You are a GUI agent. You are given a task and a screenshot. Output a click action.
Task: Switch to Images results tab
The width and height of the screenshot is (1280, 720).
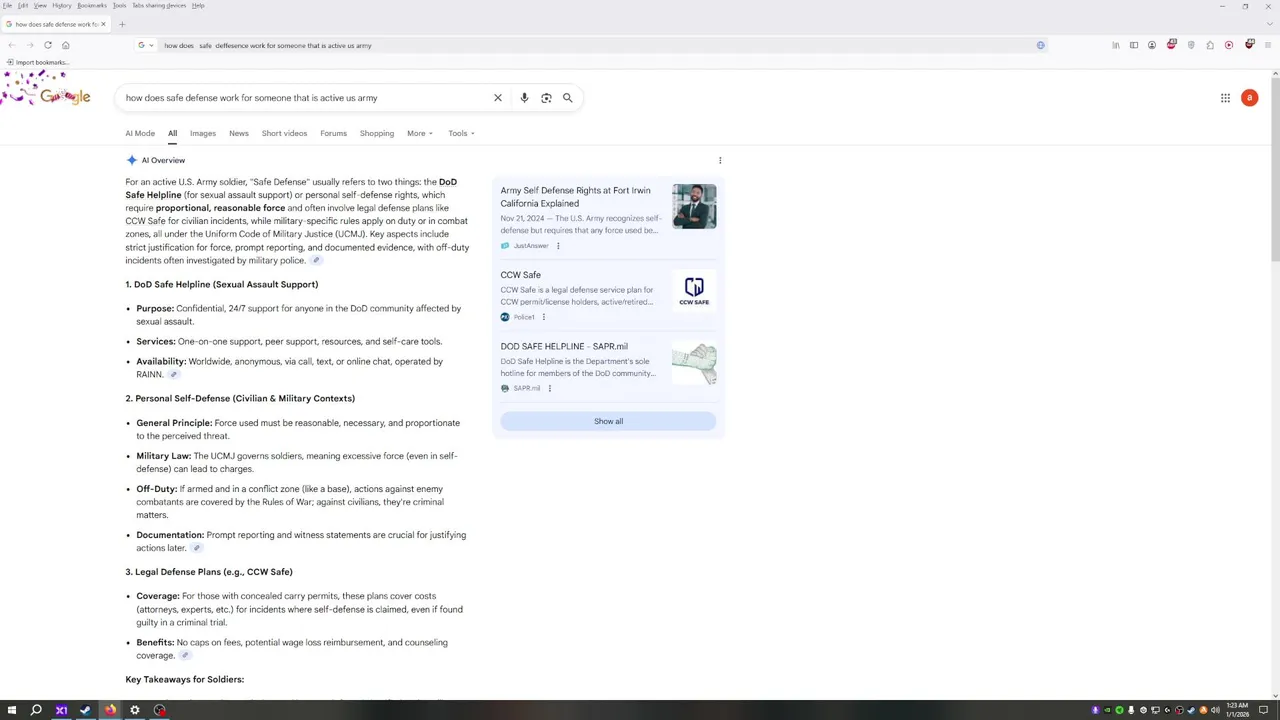click(x=203, y=133)
